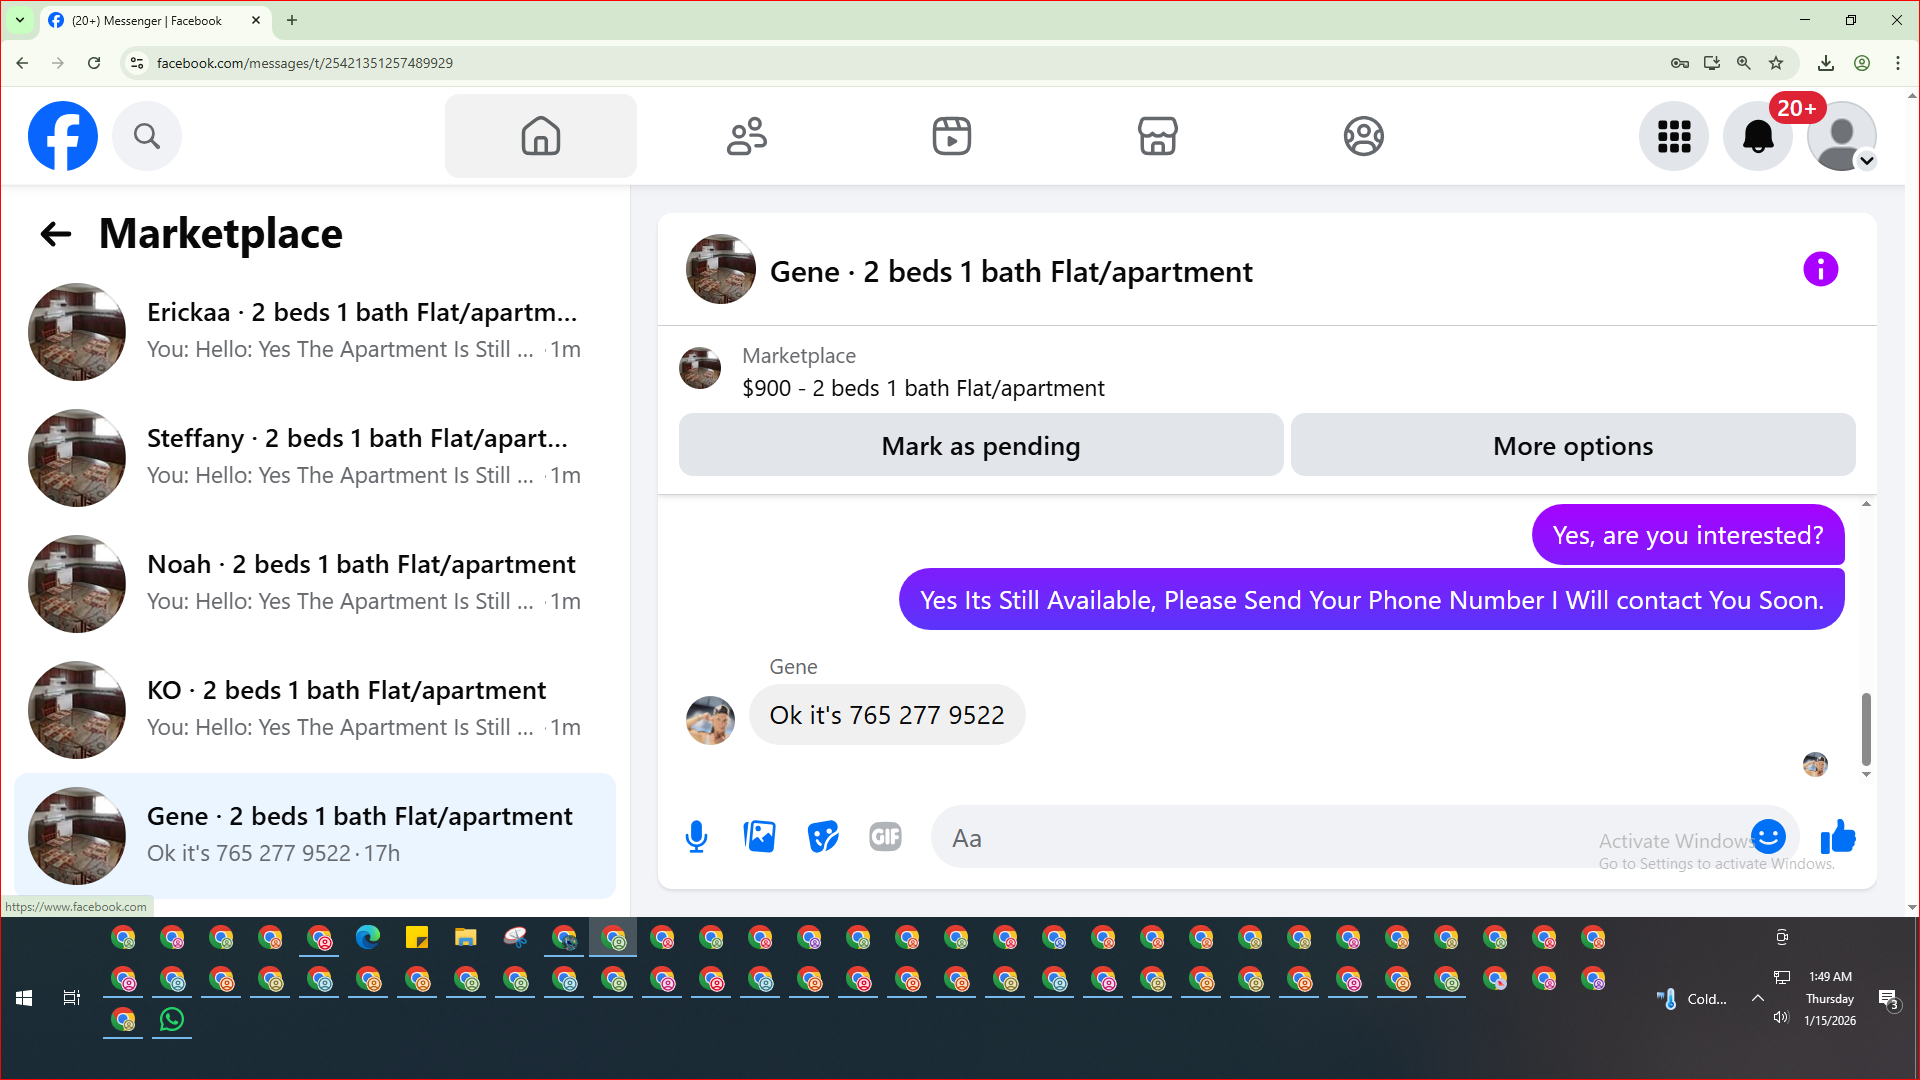Go back from Marketplace chats list
The width and height of the screenshot is (1920, 1080).
pos(56,235)
